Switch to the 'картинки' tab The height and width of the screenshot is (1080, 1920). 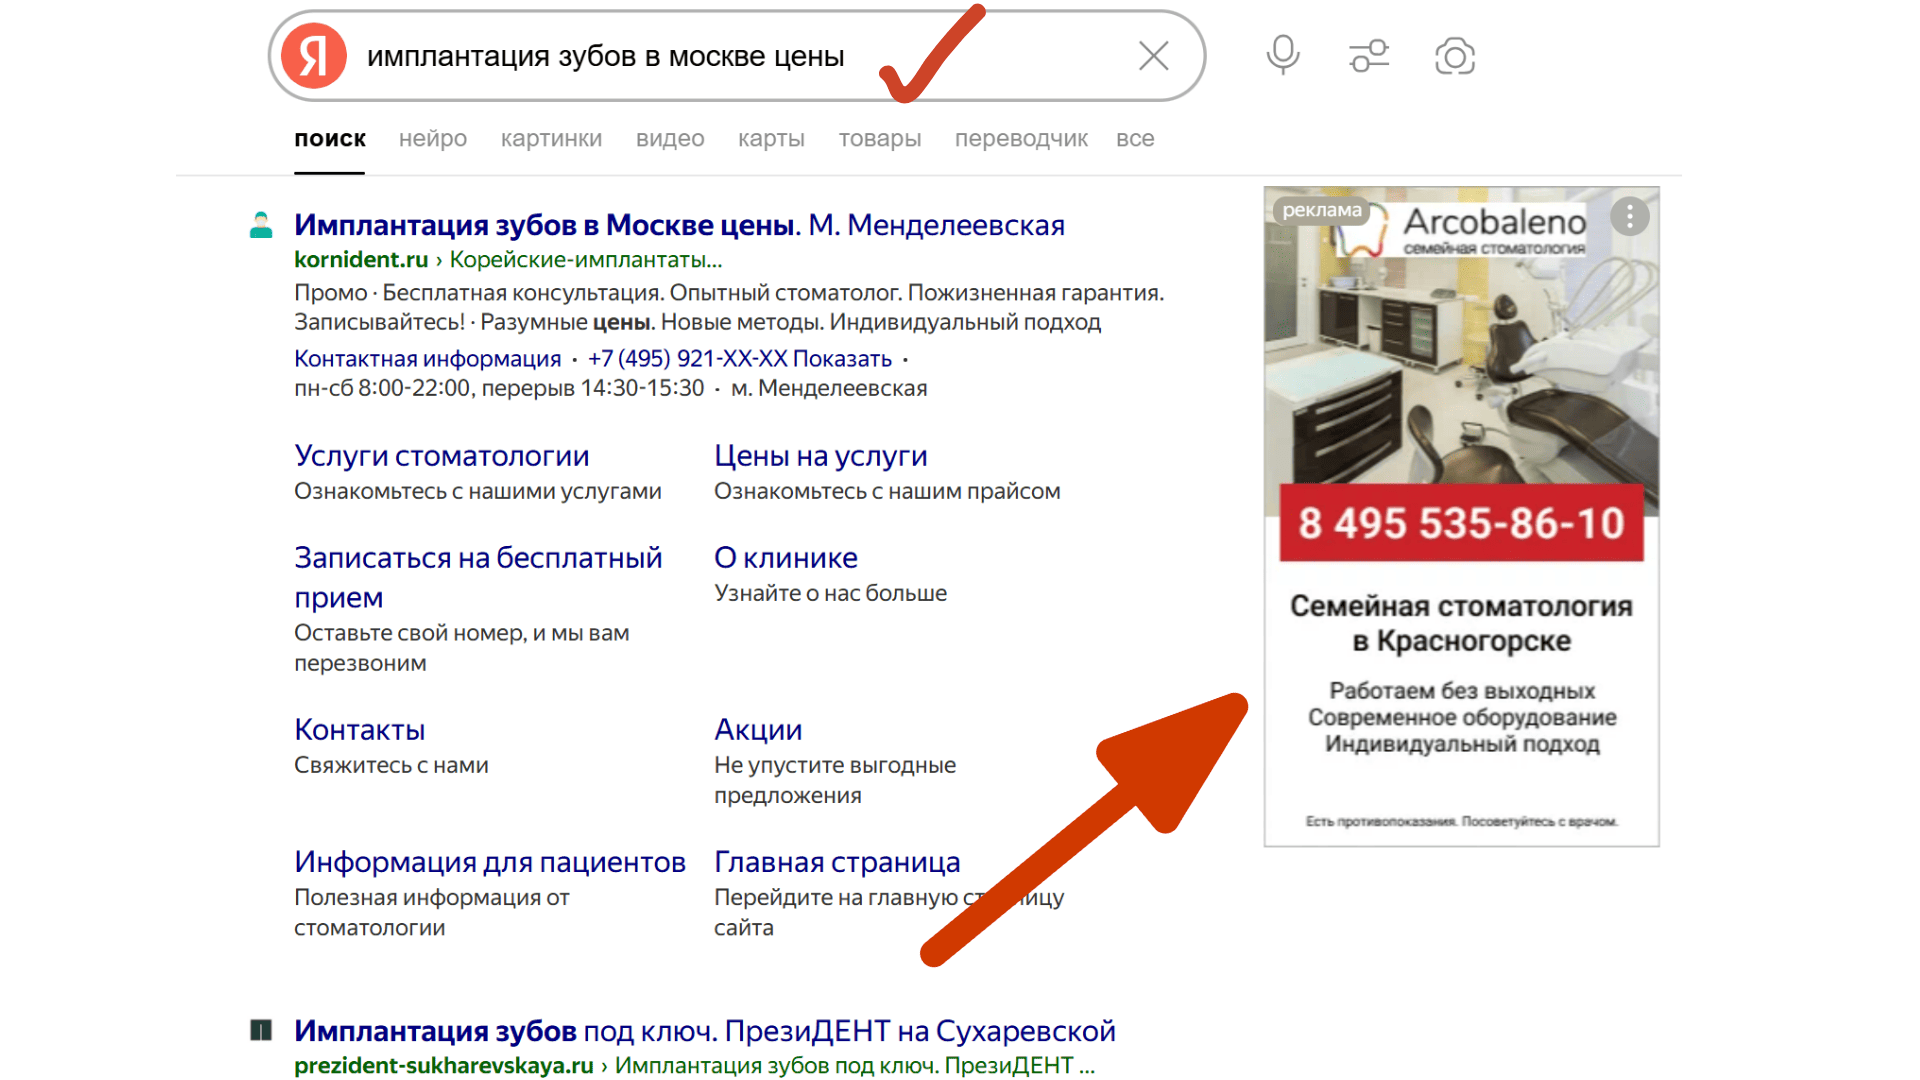coord(551,139)
